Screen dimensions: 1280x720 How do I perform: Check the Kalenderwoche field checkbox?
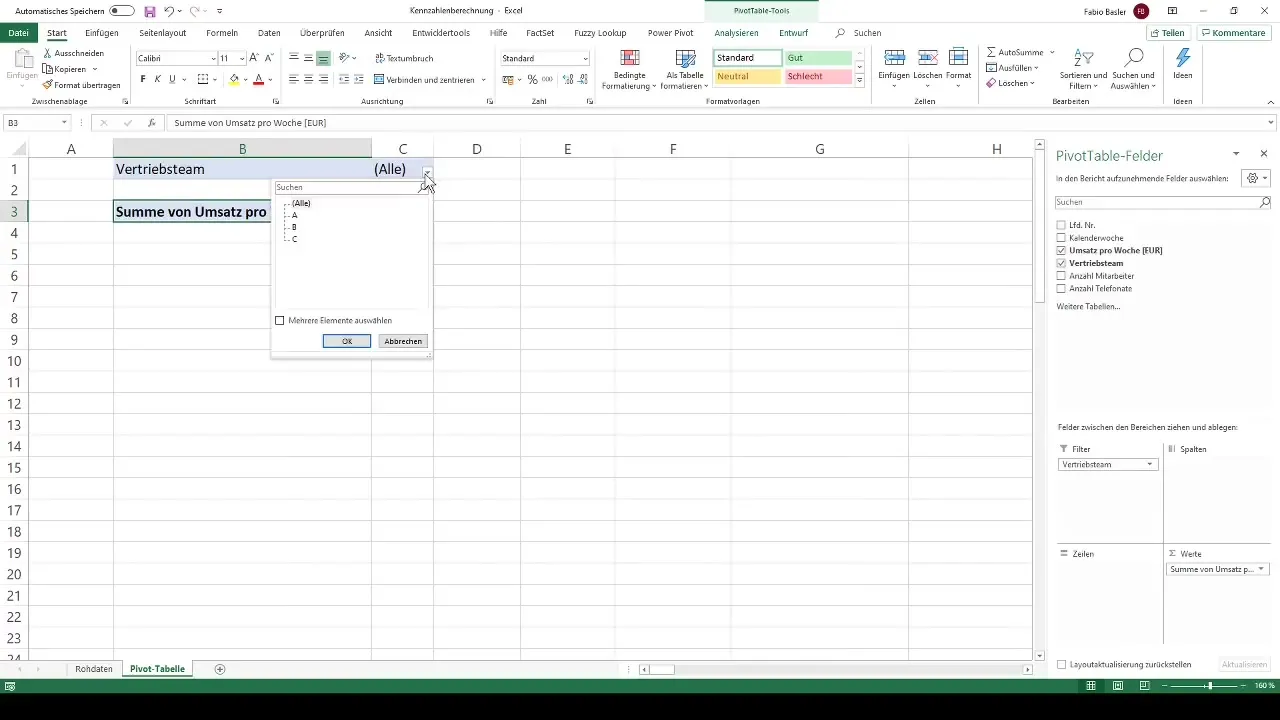[1061, 238]
